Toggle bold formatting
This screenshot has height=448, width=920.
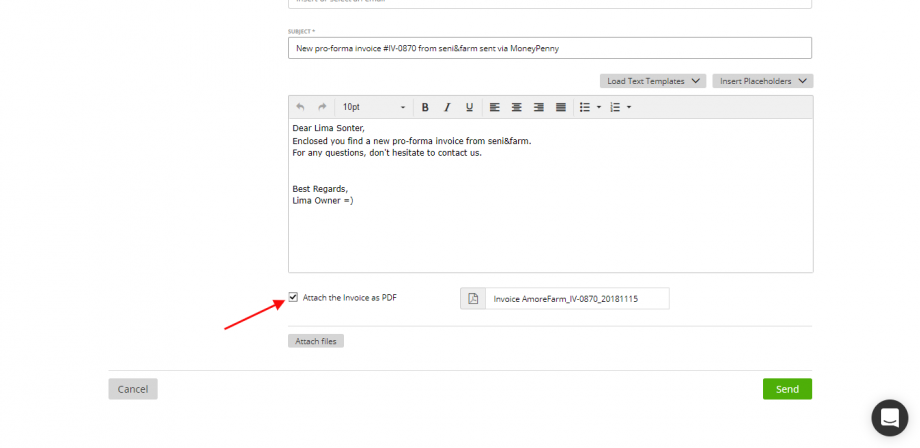425,107
